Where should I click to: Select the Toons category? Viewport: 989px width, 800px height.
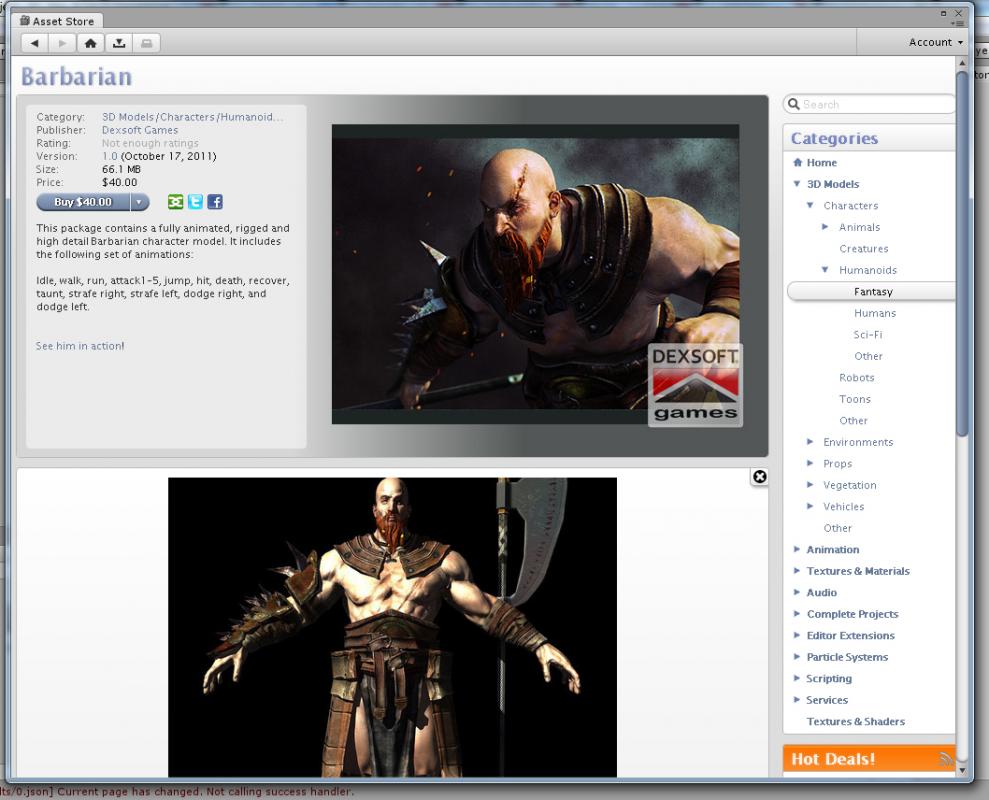coord(855,399)
